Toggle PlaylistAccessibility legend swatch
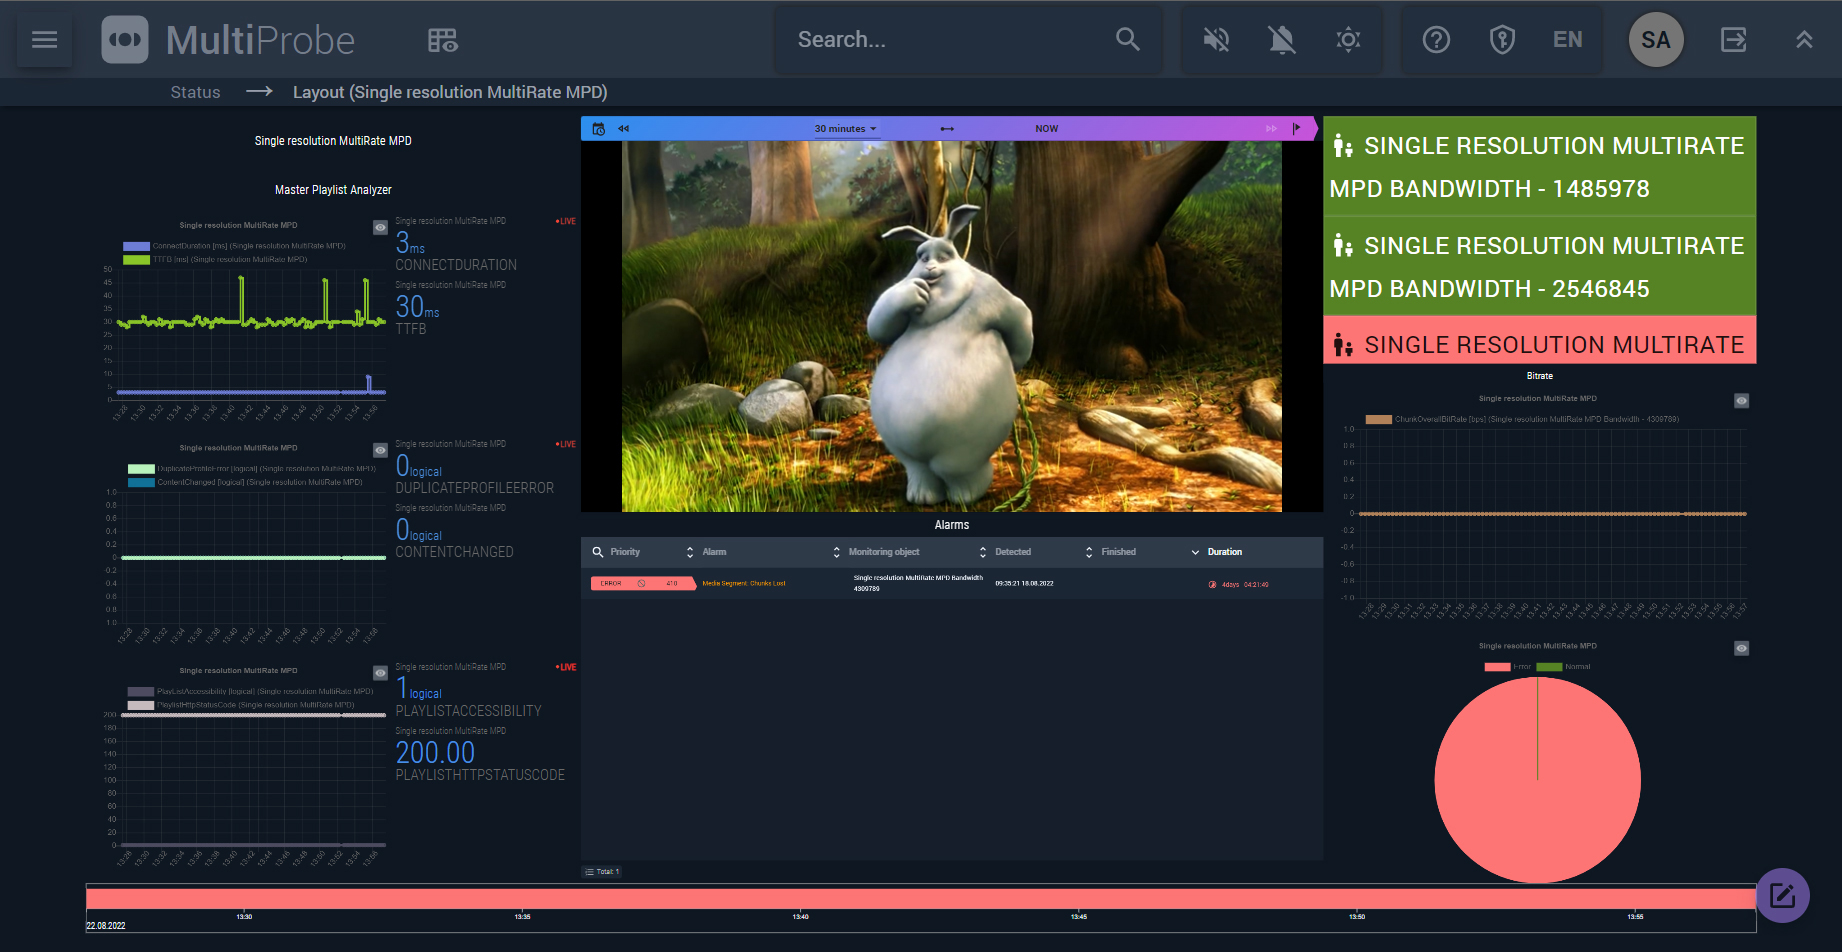This screenshot has height=952, width=1842. pyautogui.click(x=141, y=692)
